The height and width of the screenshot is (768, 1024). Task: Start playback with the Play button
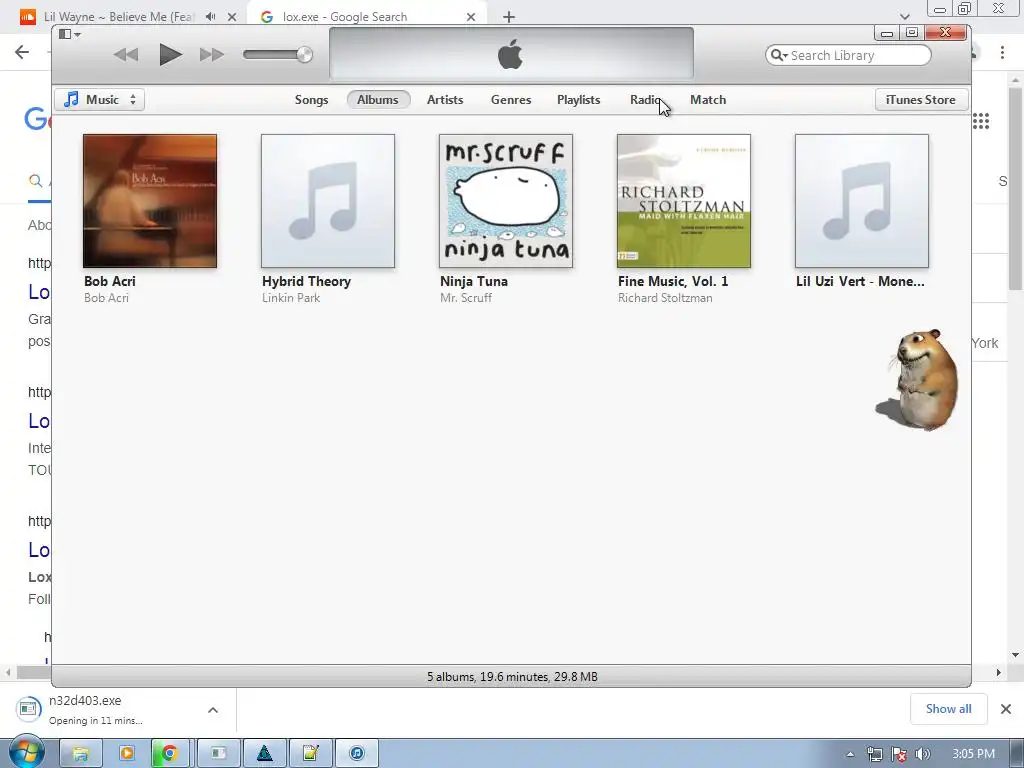[170, 54]
